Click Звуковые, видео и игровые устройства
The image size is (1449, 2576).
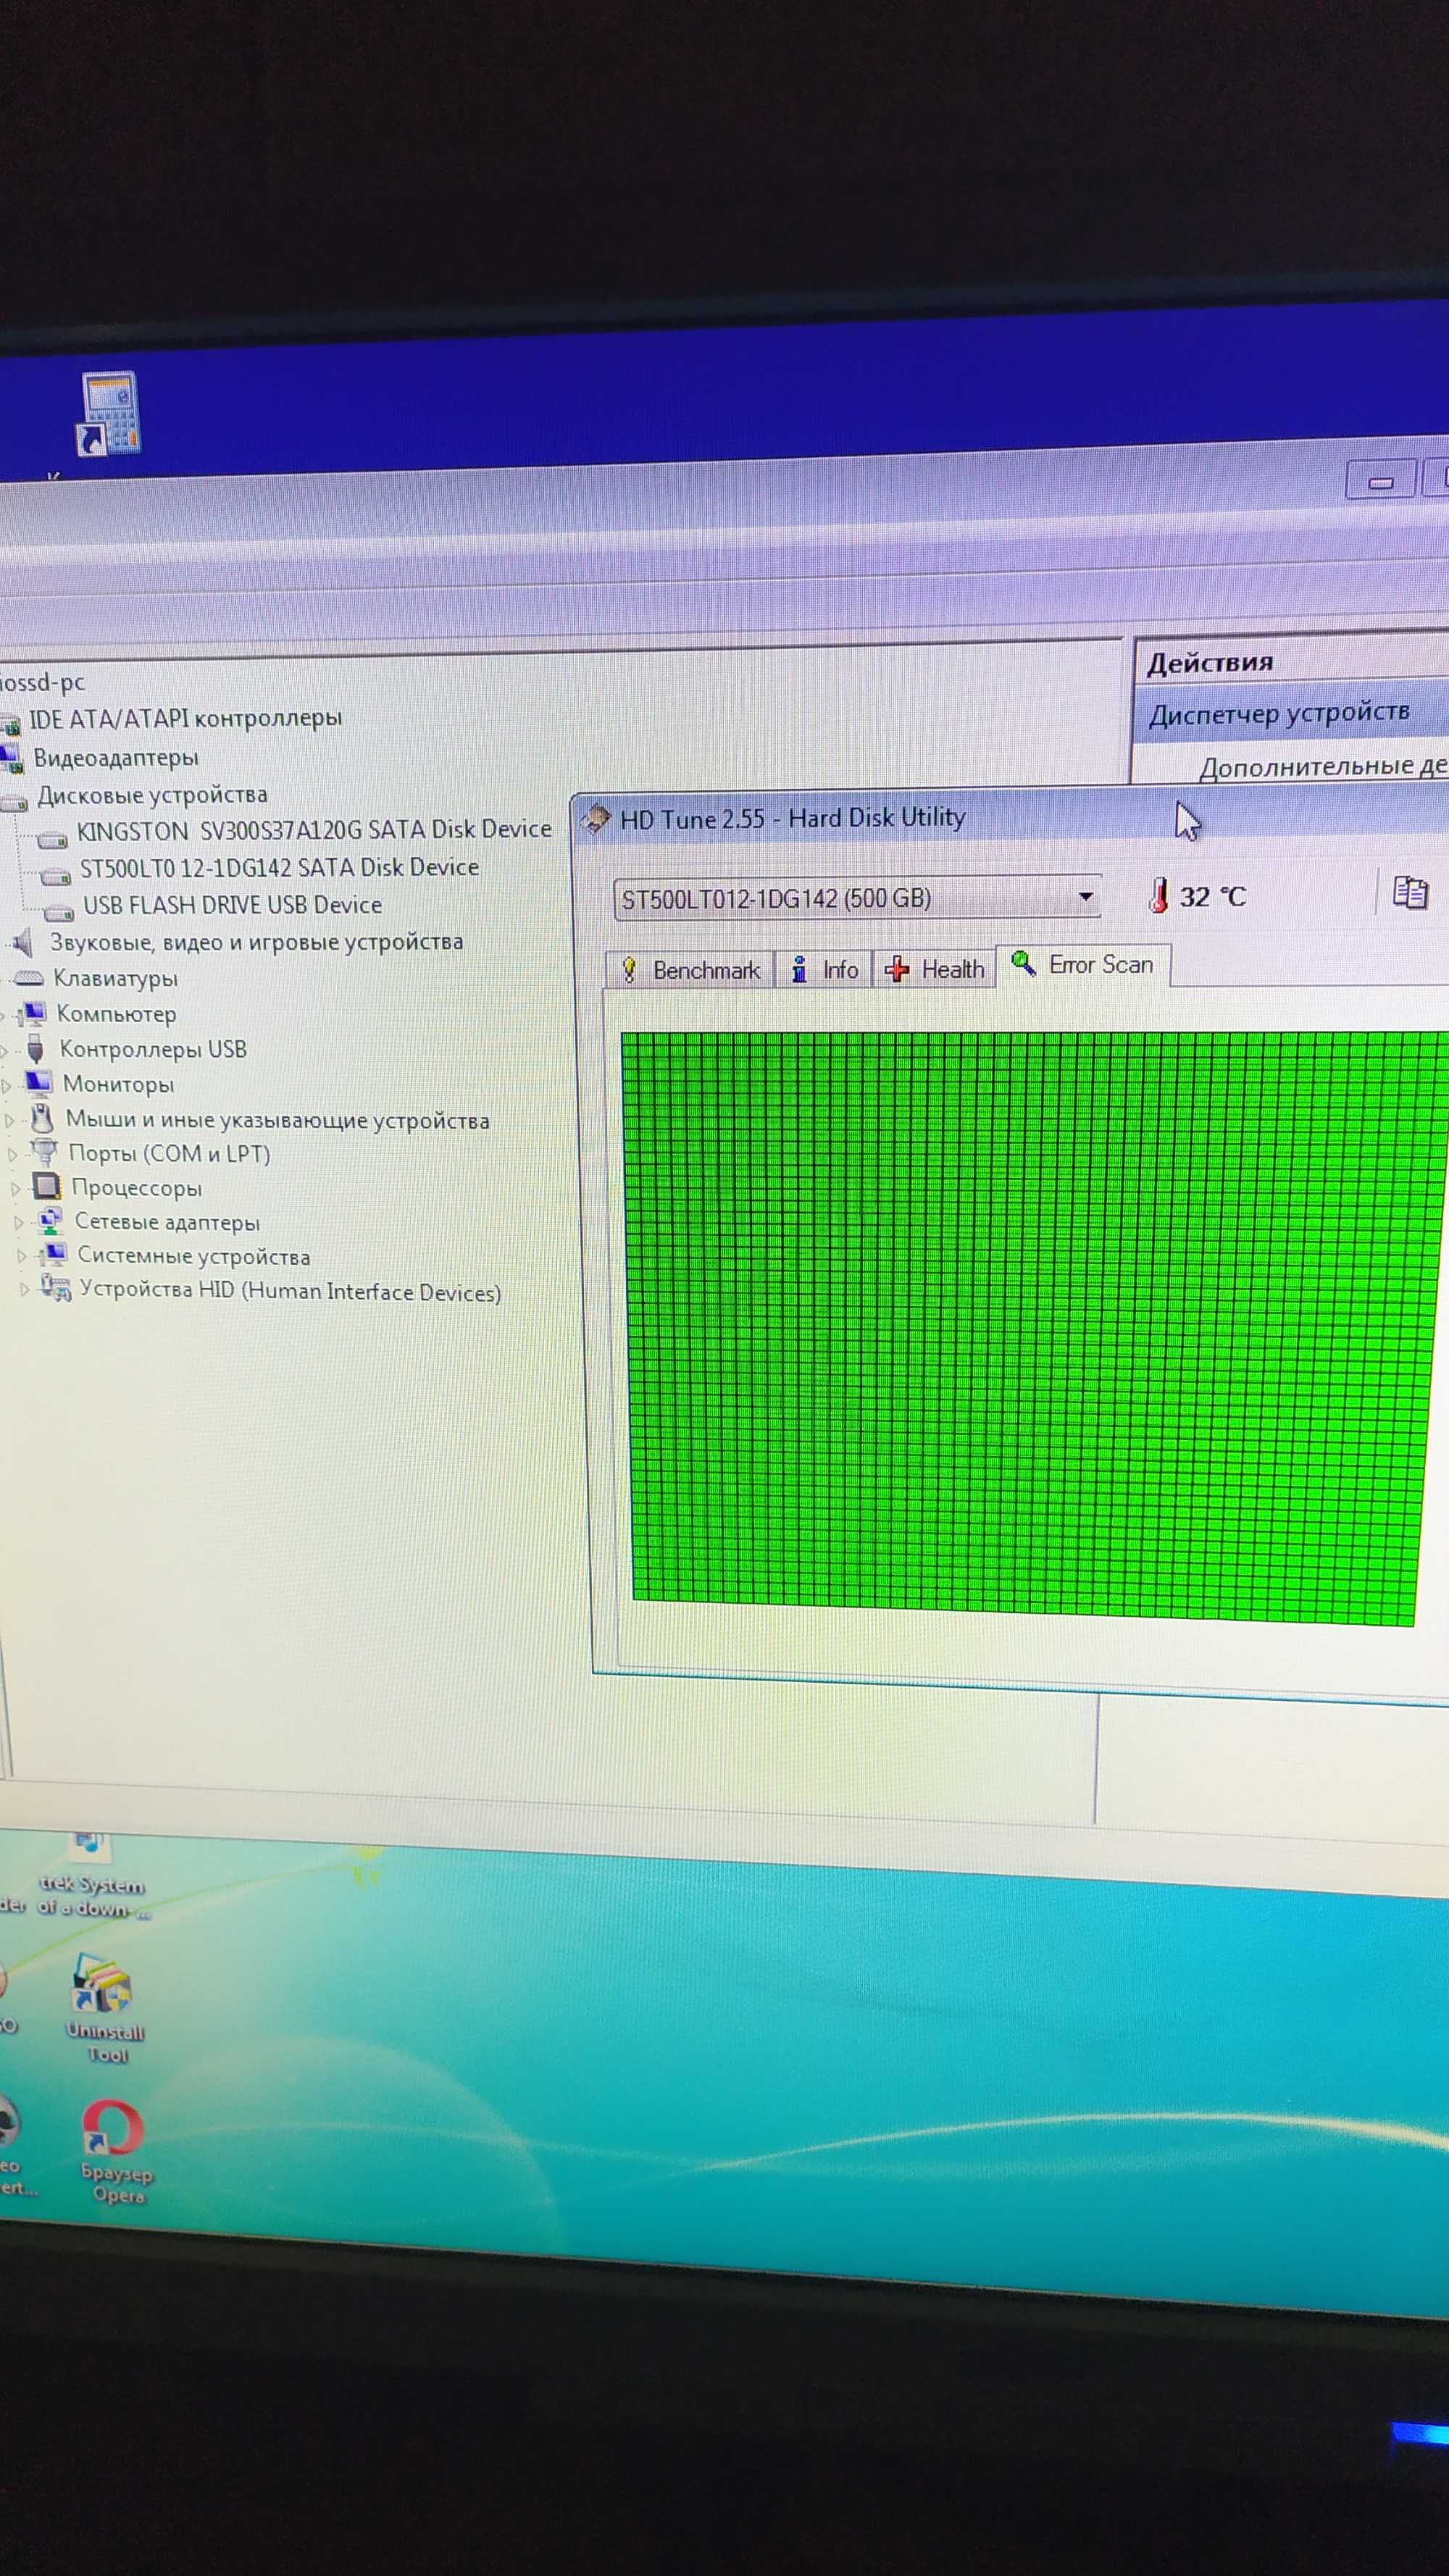(256, 942)
